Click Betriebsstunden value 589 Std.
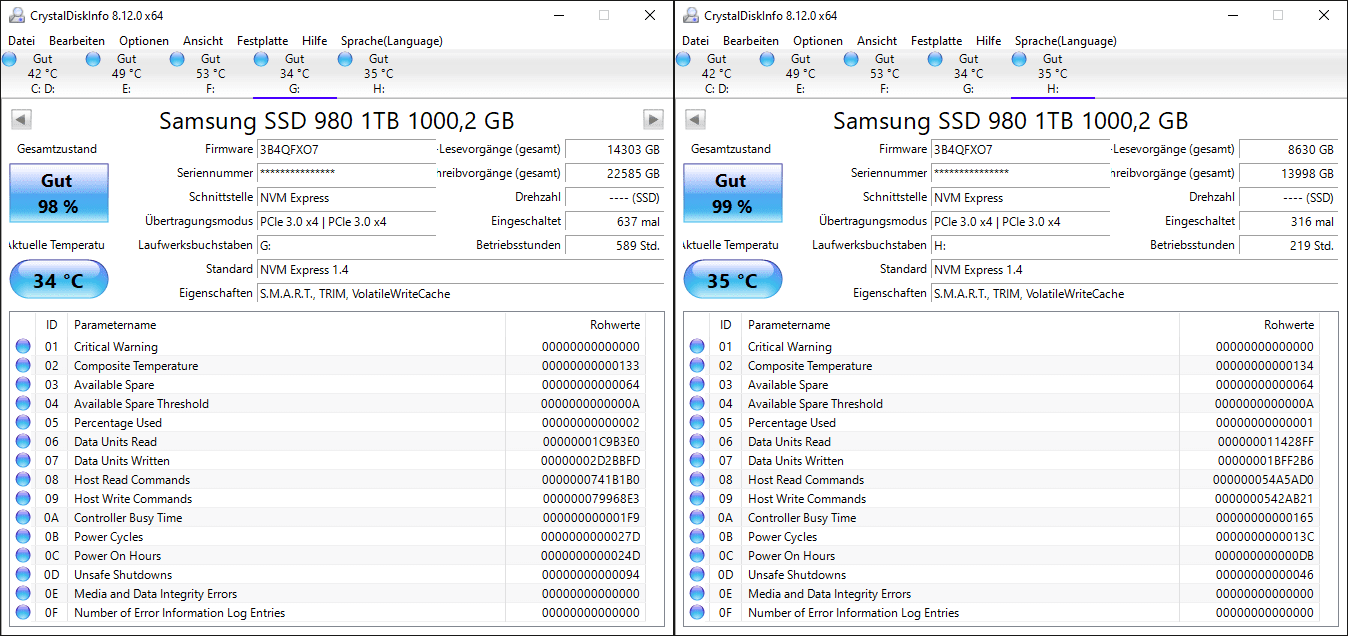 [614, 245]
